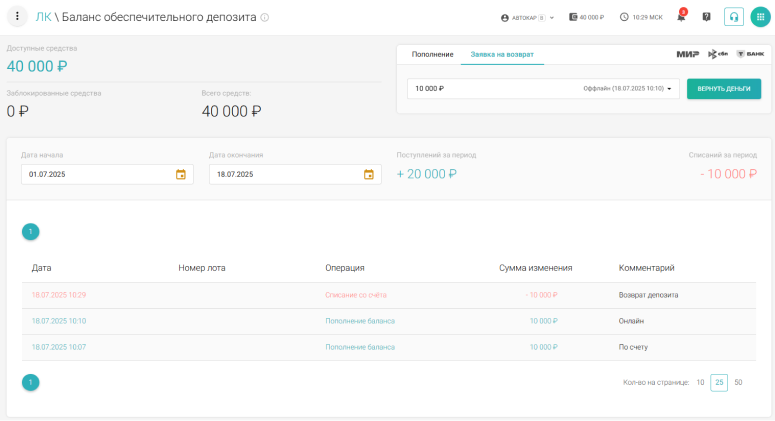Open the green apps grid button
Image resolution: width=775 pixels, height=421 pixels.
760,17
